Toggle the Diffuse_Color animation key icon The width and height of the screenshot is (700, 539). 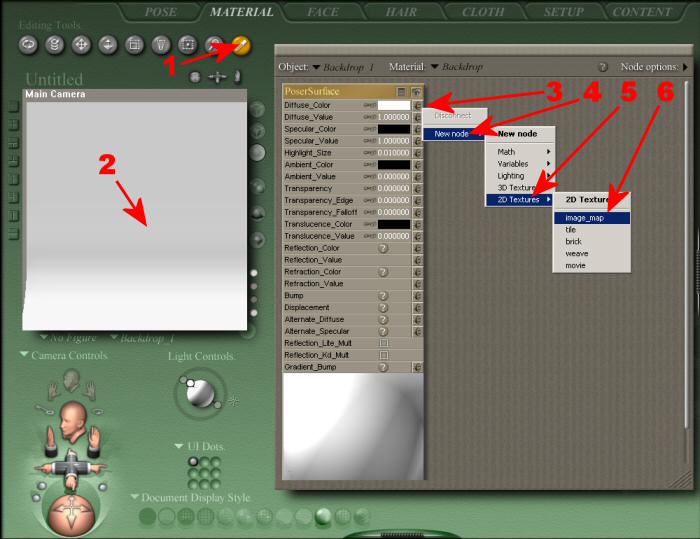[370, 105]
